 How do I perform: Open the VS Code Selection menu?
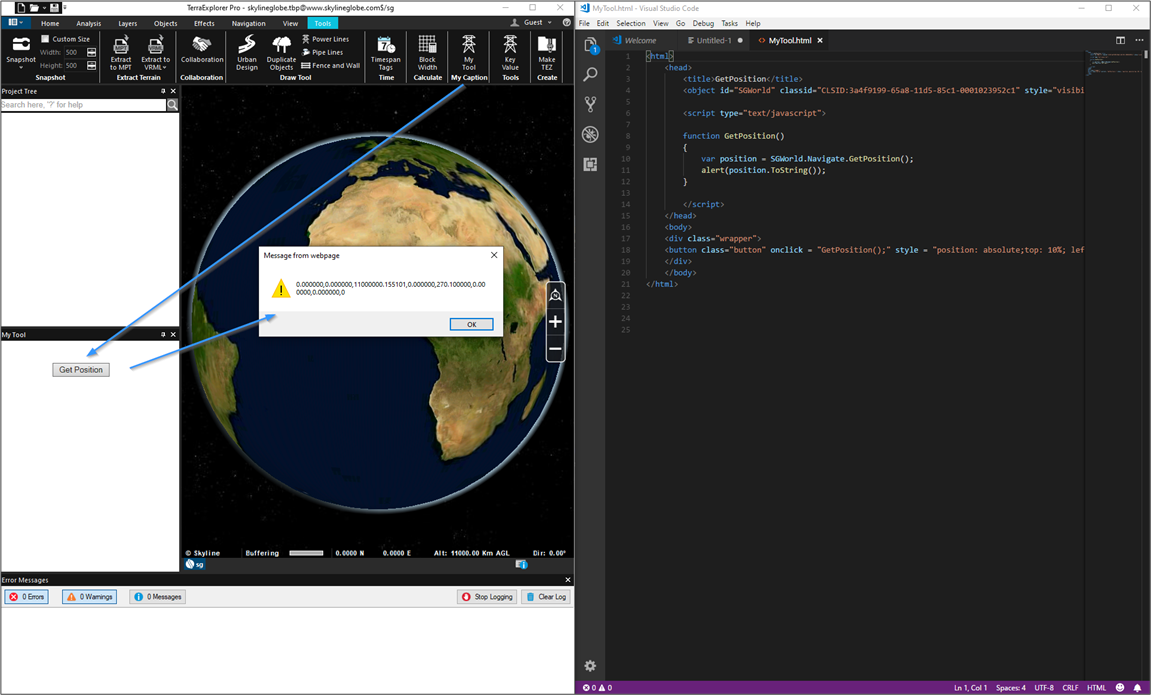631,23
